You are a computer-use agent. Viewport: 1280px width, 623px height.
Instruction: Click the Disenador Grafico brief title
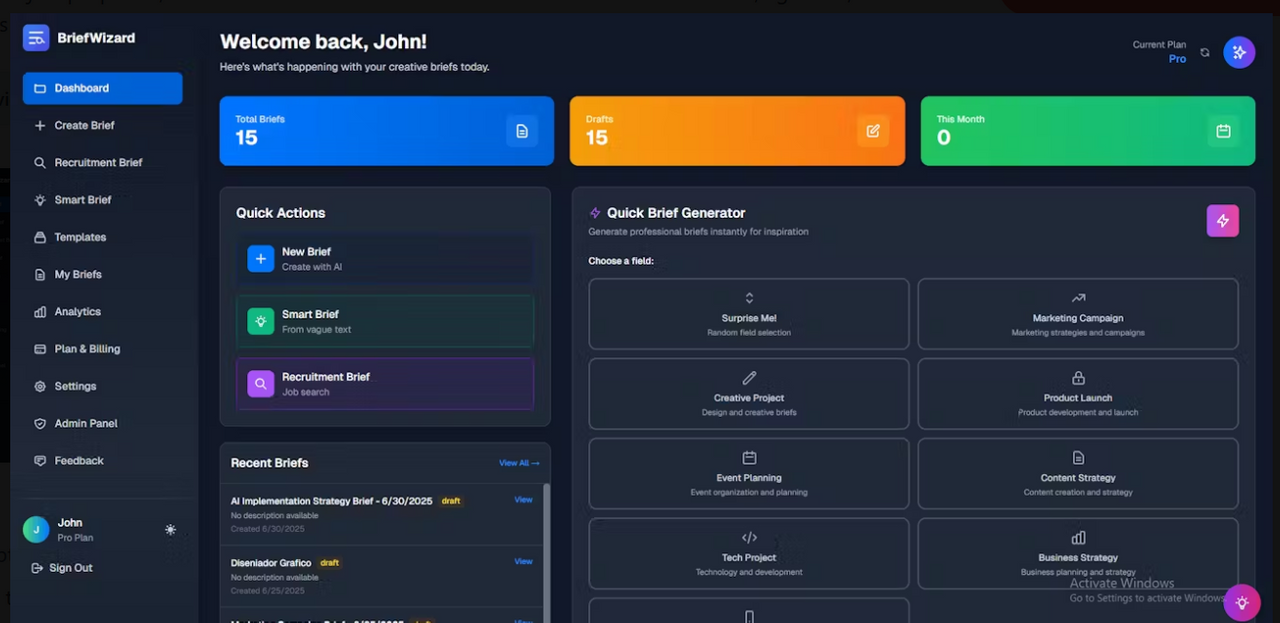(x=271, y=563)
